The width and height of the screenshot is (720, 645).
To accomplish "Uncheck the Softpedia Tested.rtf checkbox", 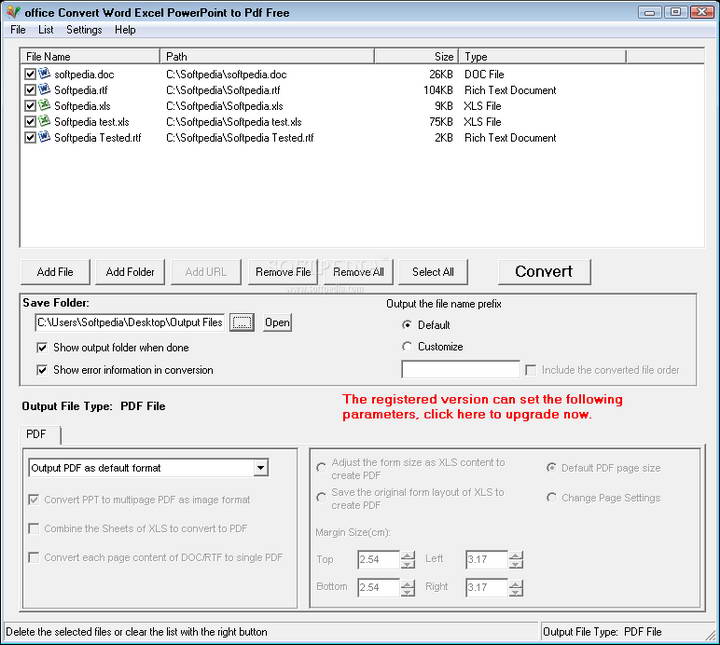I will pos(30,138).
